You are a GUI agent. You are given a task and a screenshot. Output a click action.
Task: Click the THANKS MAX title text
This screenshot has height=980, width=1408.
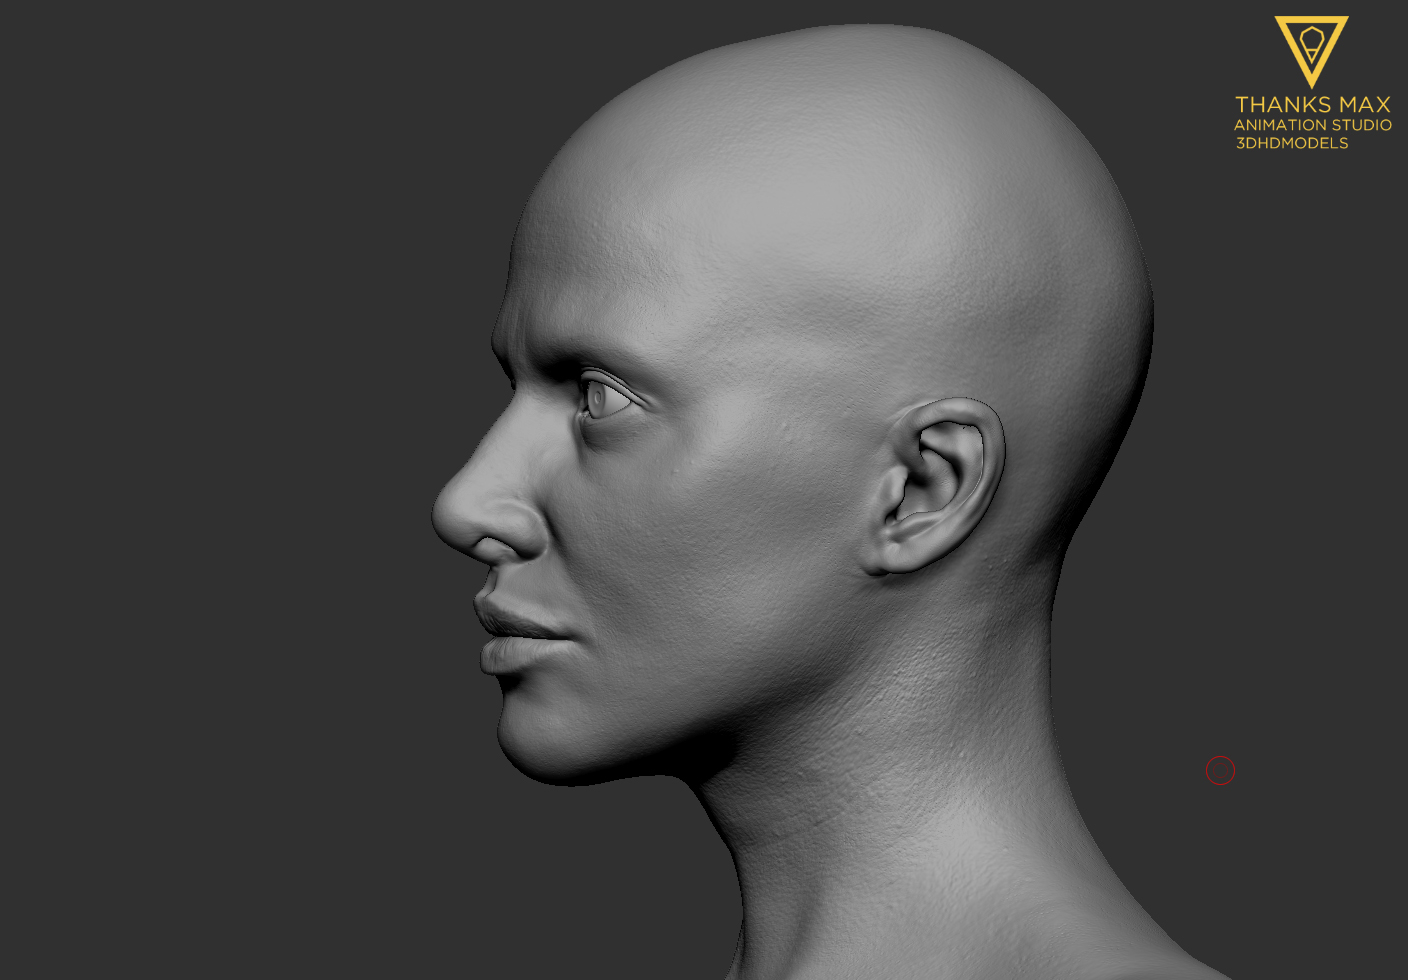(x=1313, y=103)
